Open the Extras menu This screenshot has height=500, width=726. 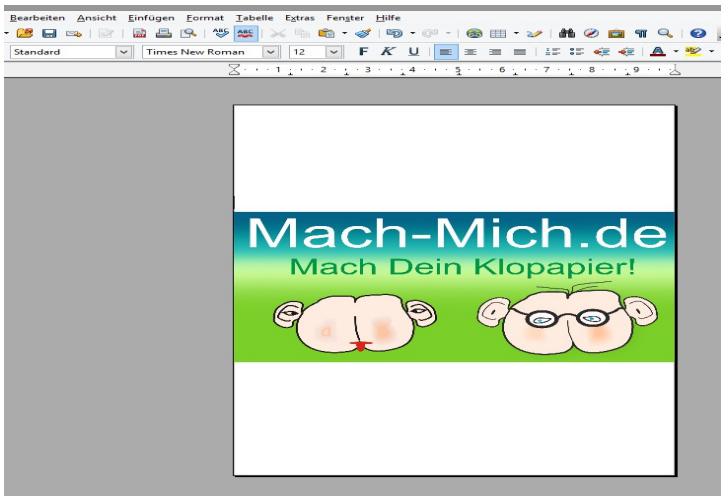300,18
